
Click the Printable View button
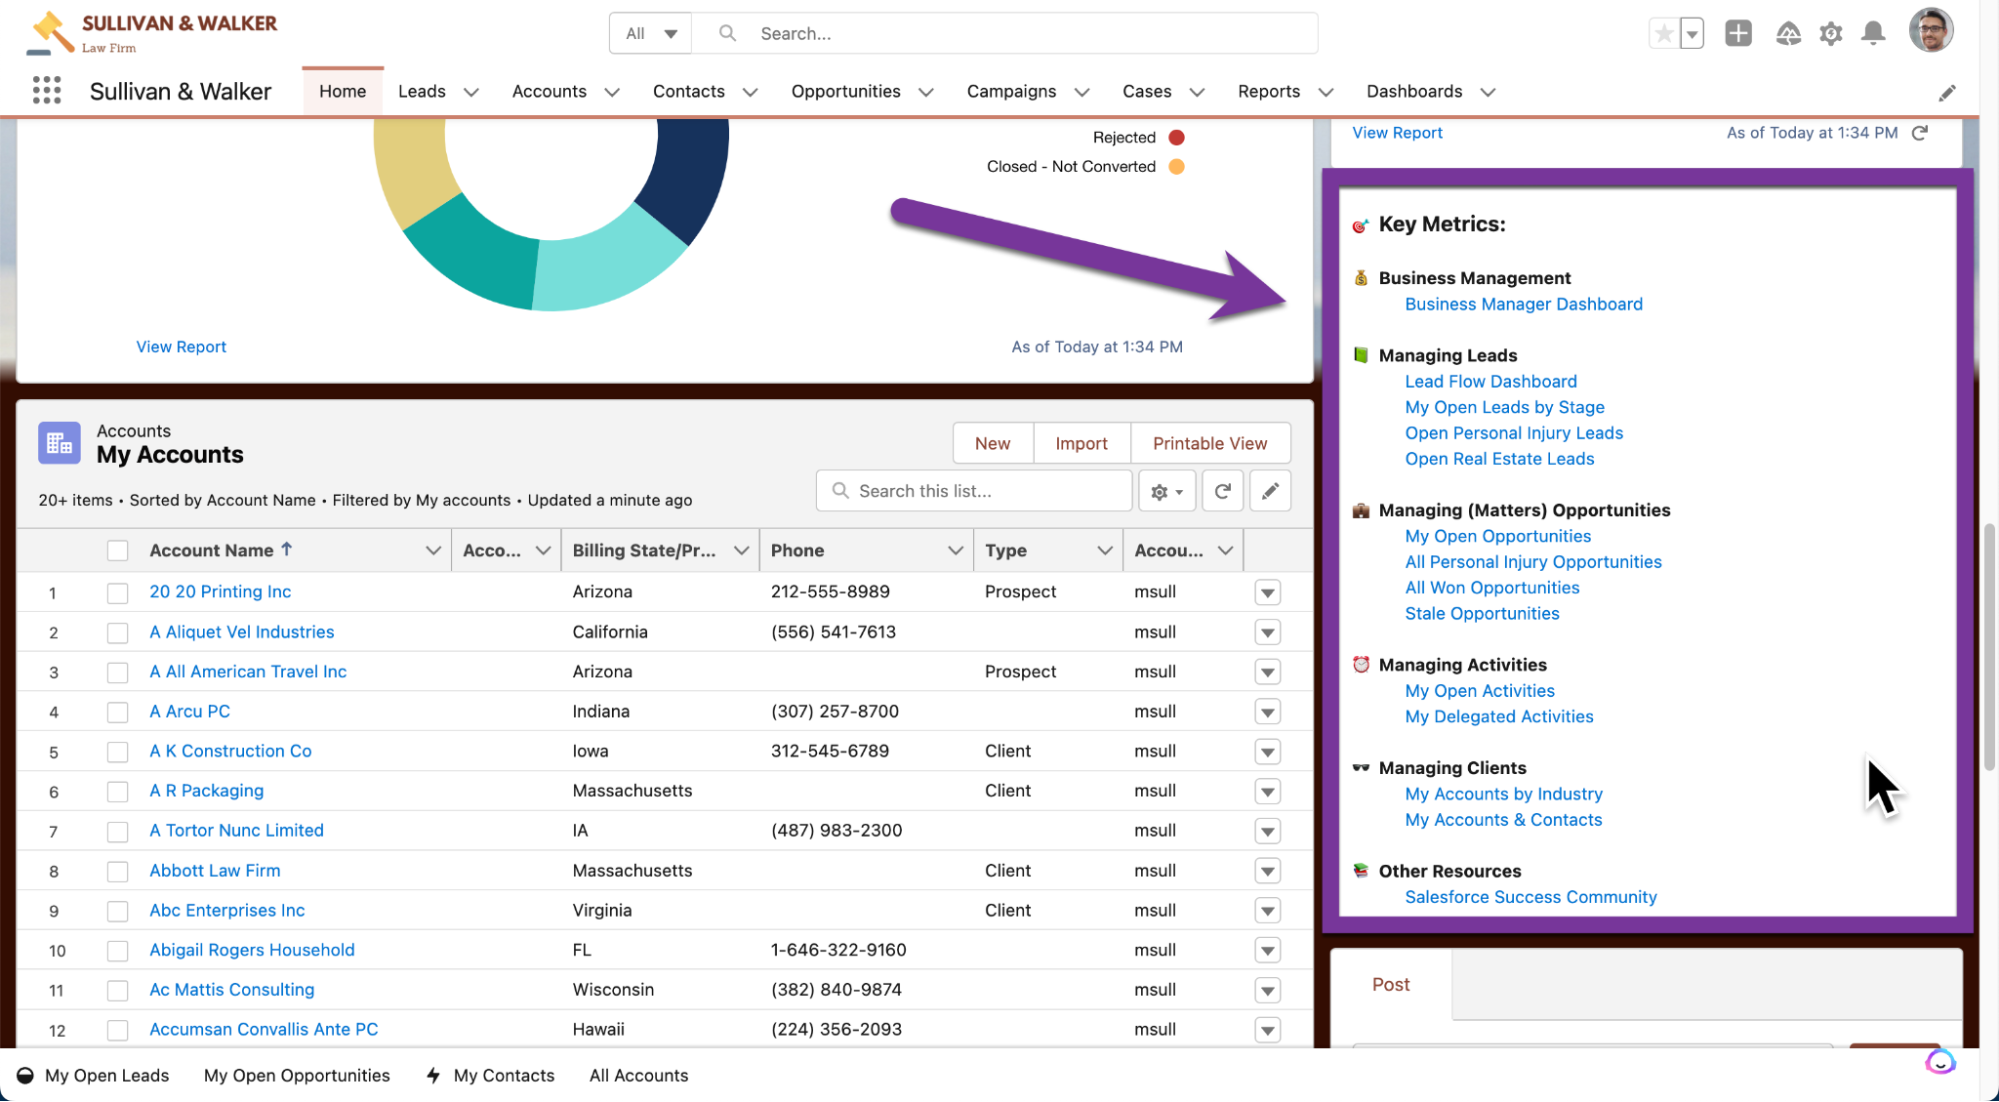[x=1210, y=443]
